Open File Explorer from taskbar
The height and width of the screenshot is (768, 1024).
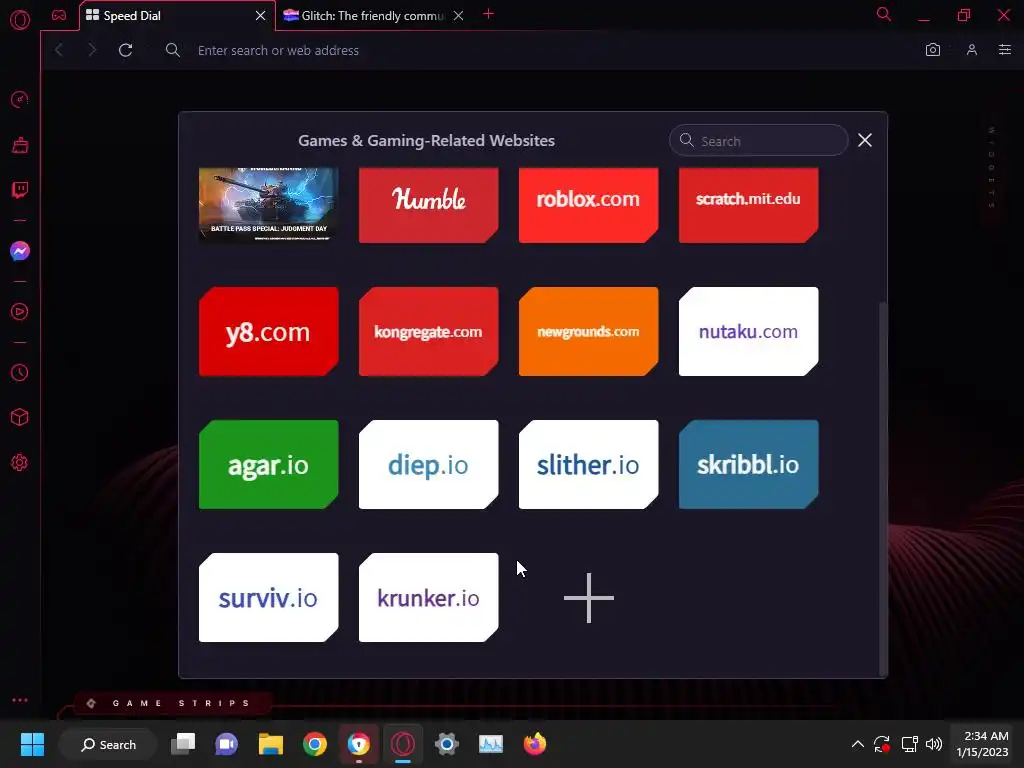pyautogui.click(x=270, y=744)
